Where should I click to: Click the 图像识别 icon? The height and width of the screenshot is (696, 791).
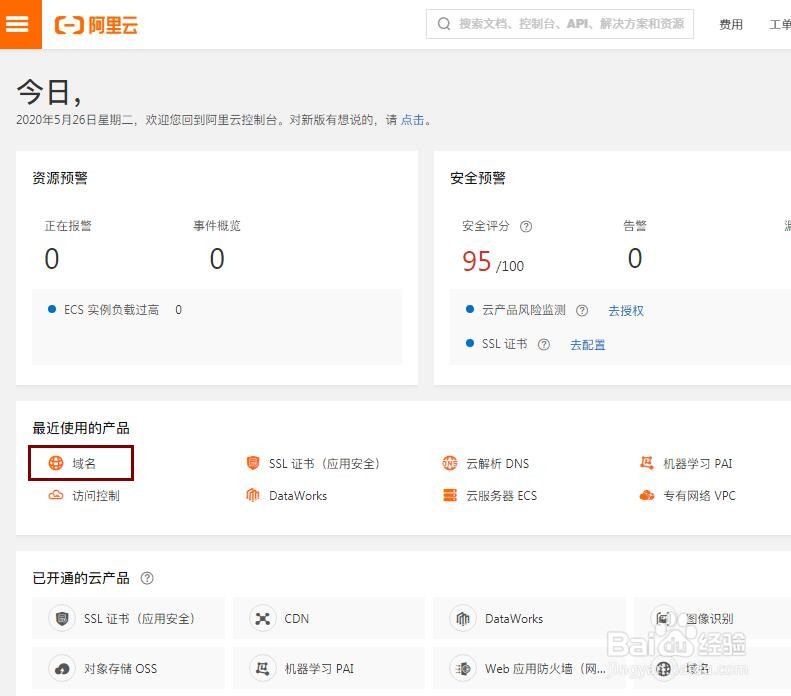[663, 618]
